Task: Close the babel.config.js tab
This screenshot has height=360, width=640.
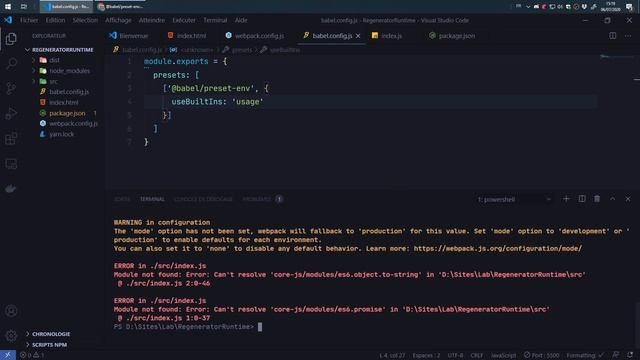Action: tap(358, 36)
